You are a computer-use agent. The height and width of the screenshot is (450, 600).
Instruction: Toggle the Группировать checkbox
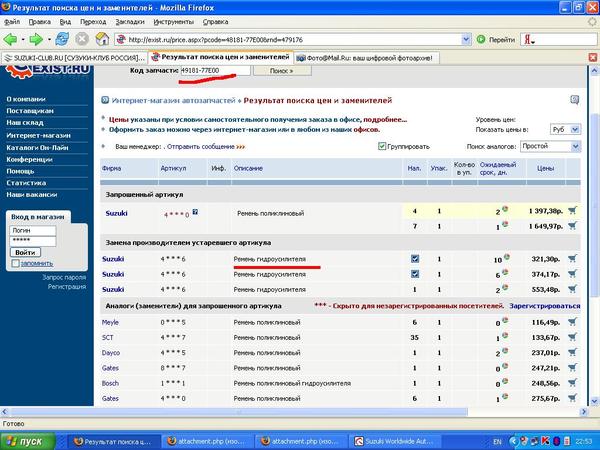pos(382,146)
